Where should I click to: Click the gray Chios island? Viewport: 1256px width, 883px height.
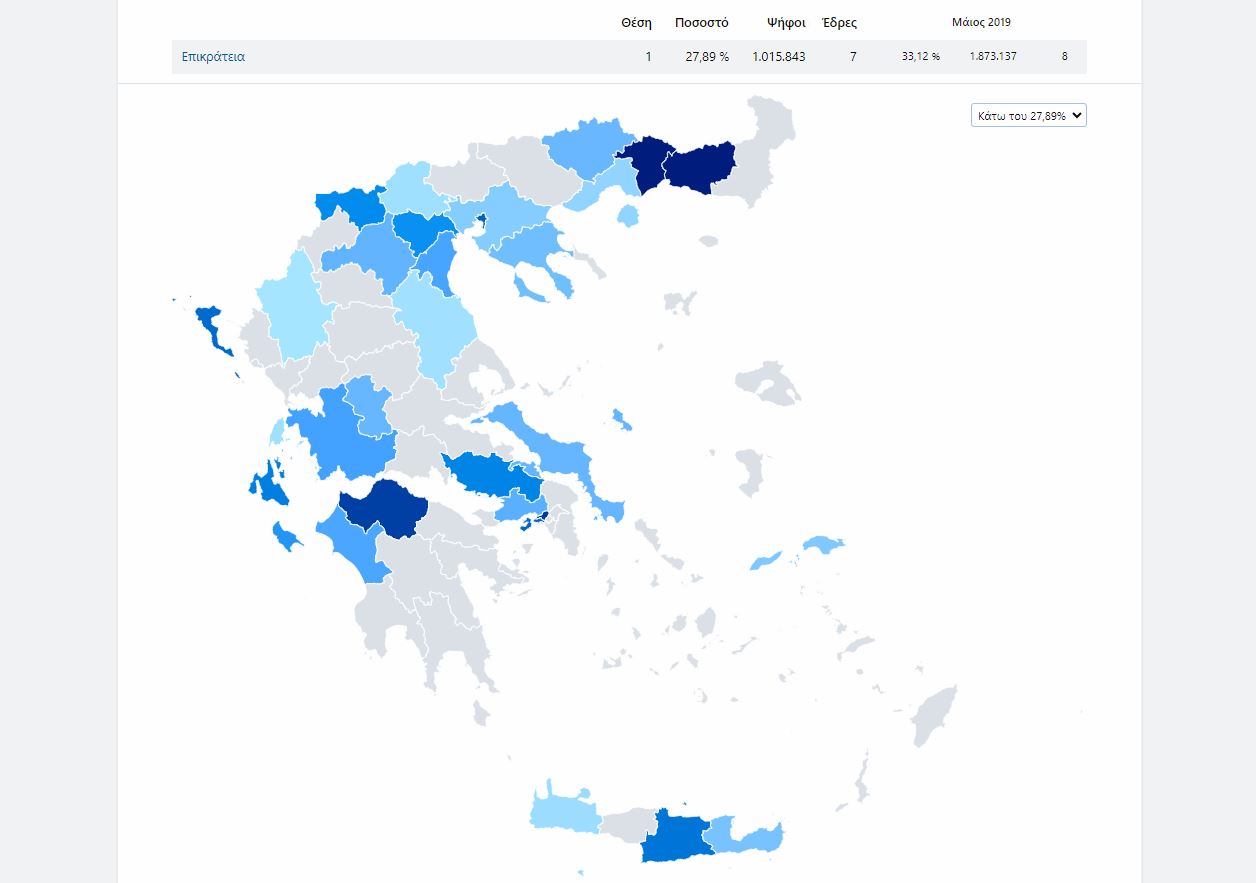click(x=748, y=472)
